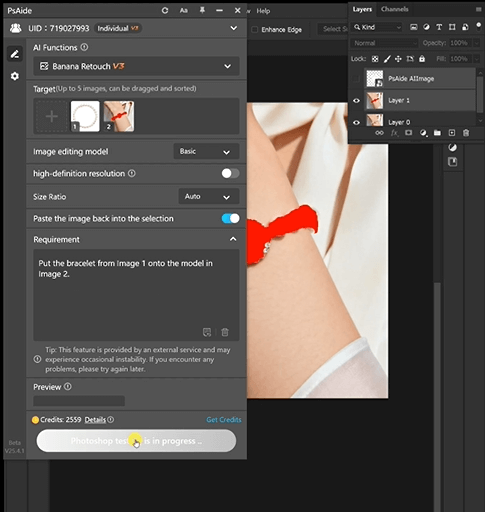
Task: Click the Individual V3 plan badge
Action: (x=118, y=28)
